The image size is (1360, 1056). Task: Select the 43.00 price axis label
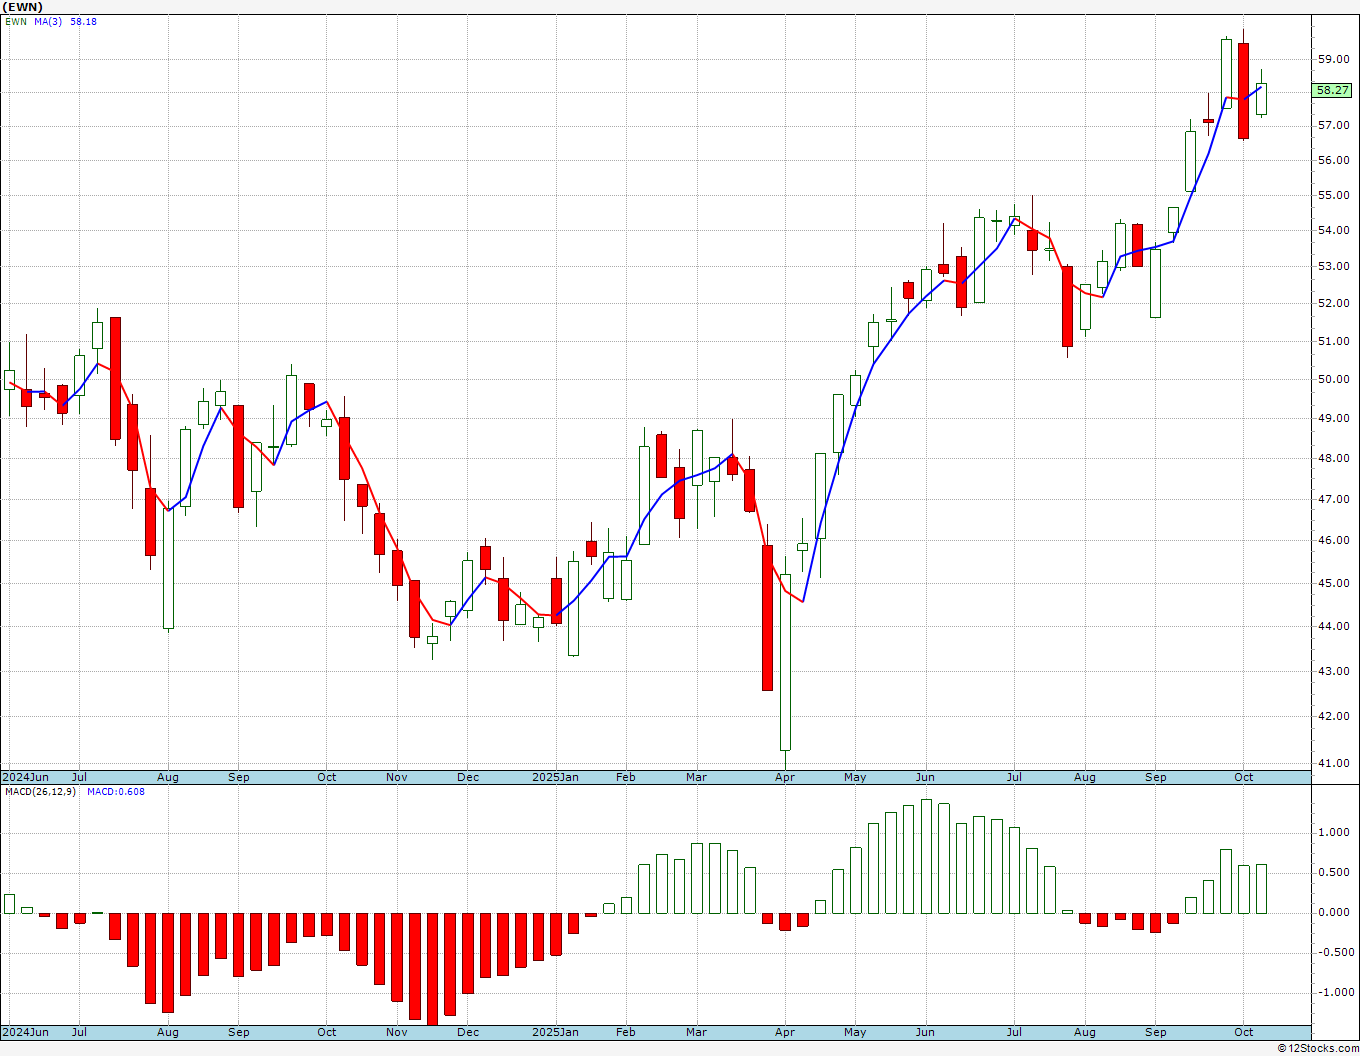(1334, 672)
